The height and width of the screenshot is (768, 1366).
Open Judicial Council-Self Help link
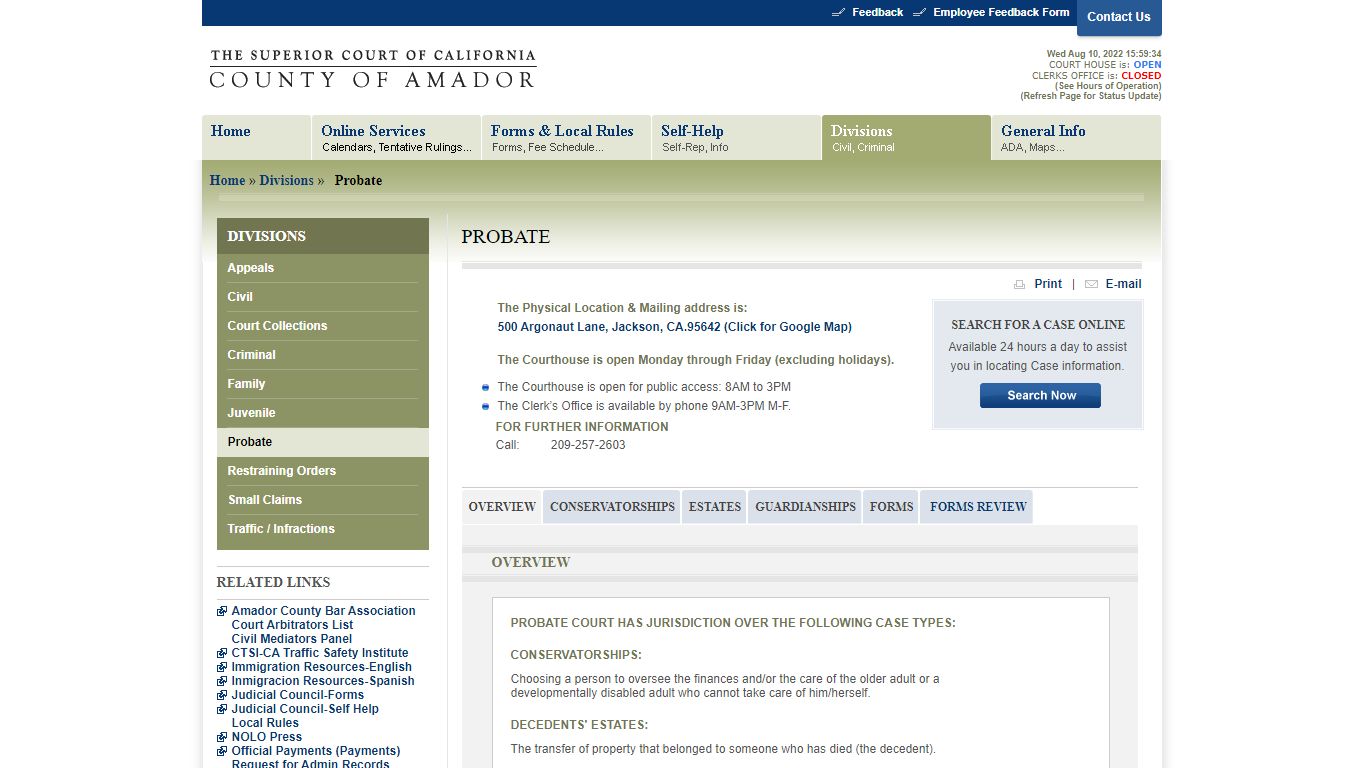pos(305,709)
